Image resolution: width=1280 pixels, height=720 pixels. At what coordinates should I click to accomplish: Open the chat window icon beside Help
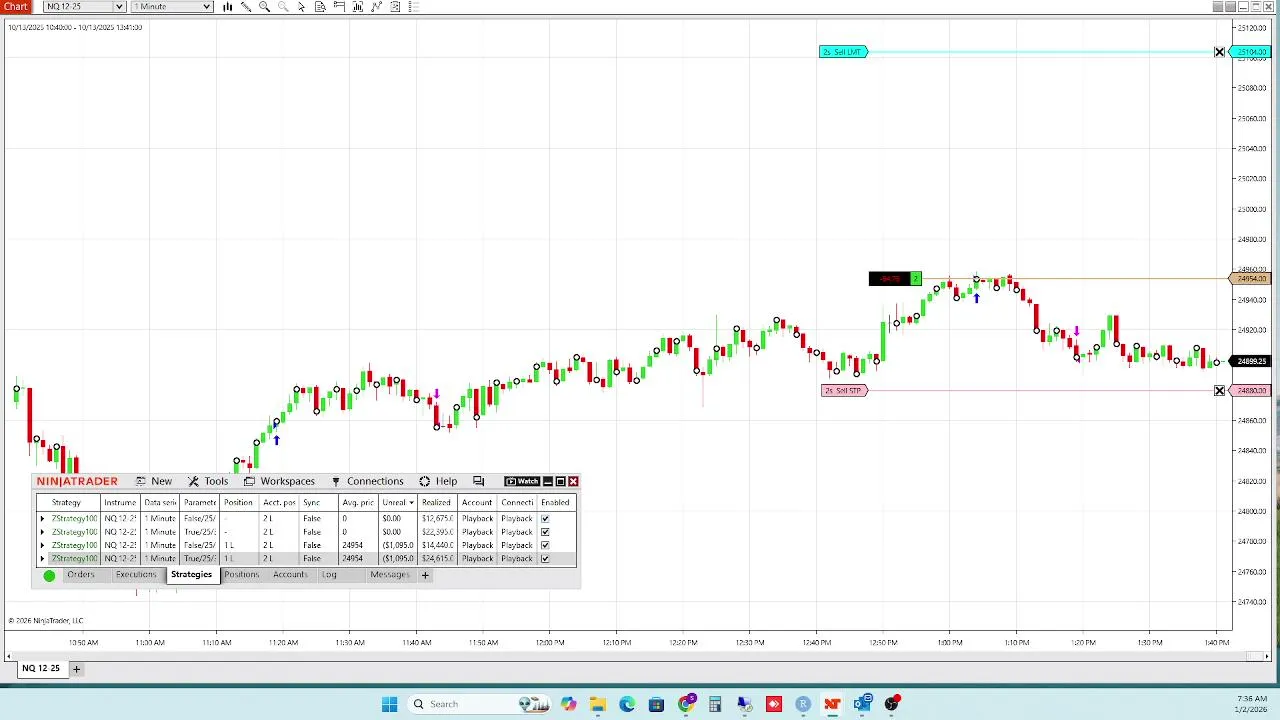(x=478, y=482)
